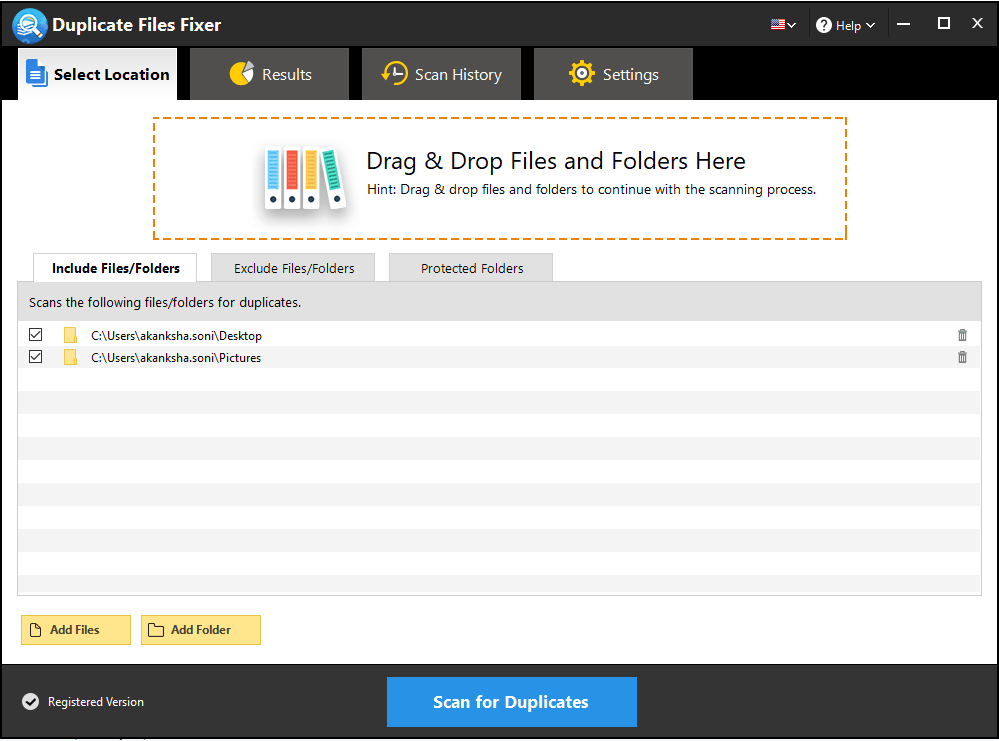999x741 pixels.
Task: Delete the Desktop folder entry with trash icon
Action: (962, 335)
